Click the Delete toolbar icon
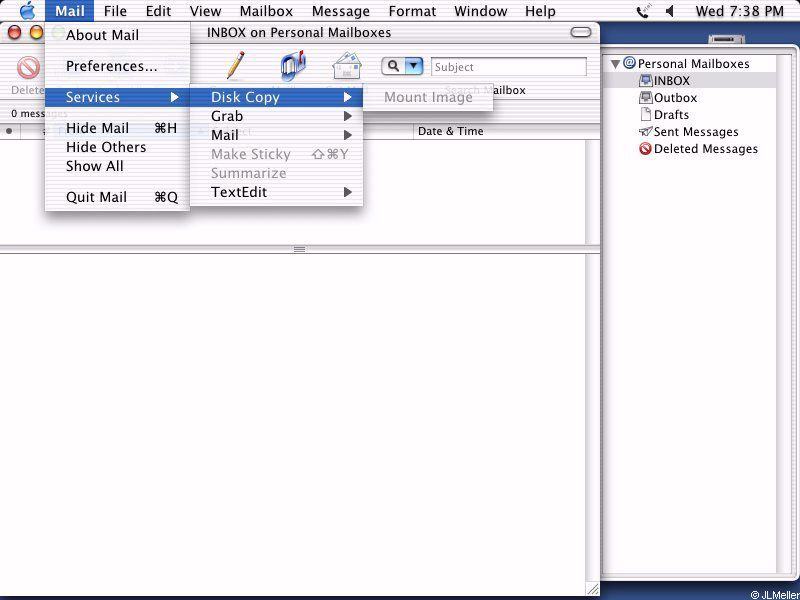The image size is (800, 600). 28,68
